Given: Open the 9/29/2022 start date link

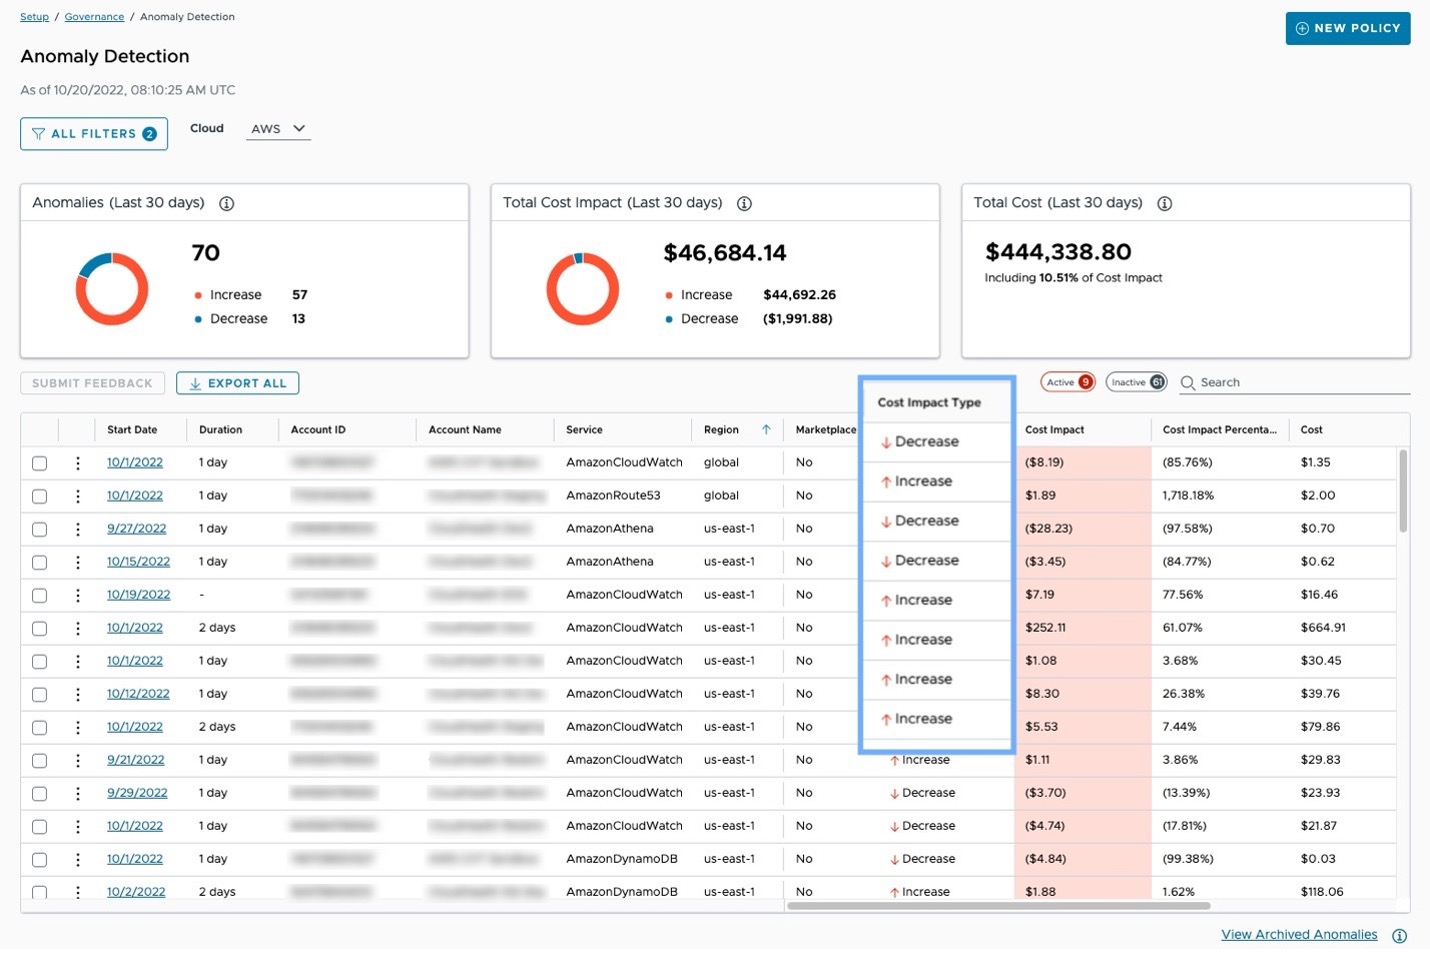Looking at the screenshot, I should (137, 793).
